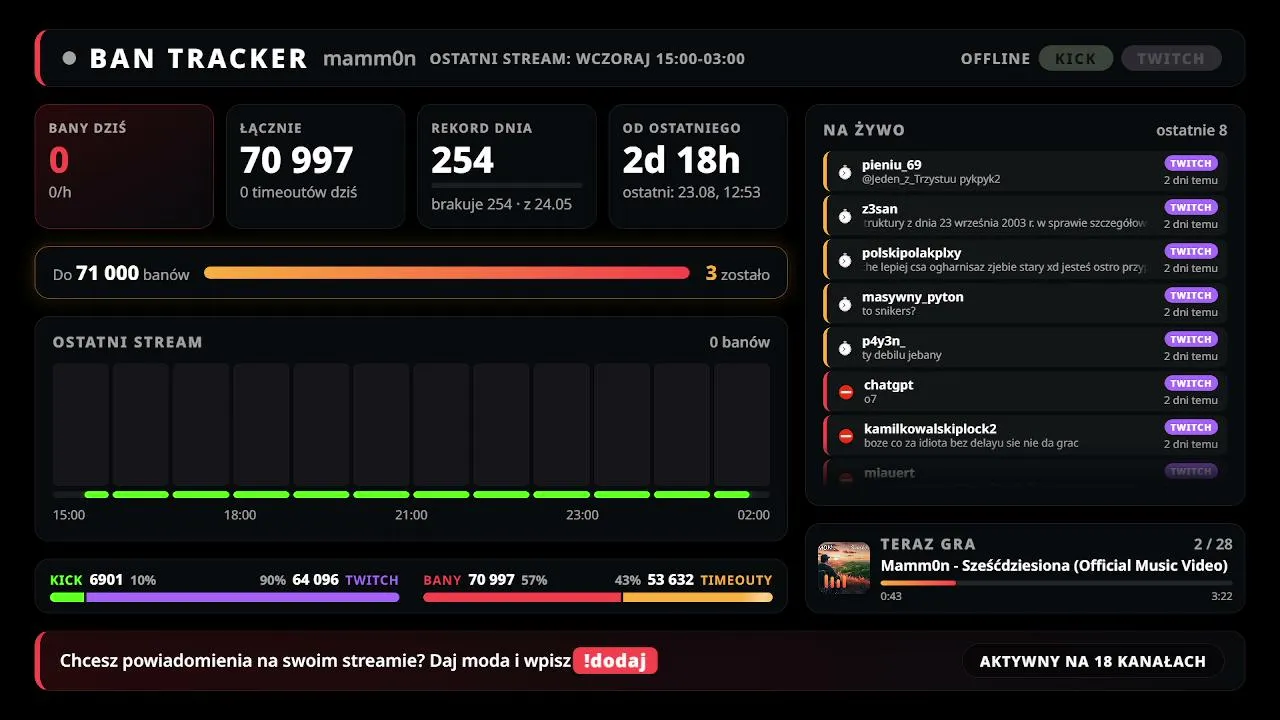Click the song album art thumbnail
Viewport: 1280px width, 720px height.
click(844, 568)
